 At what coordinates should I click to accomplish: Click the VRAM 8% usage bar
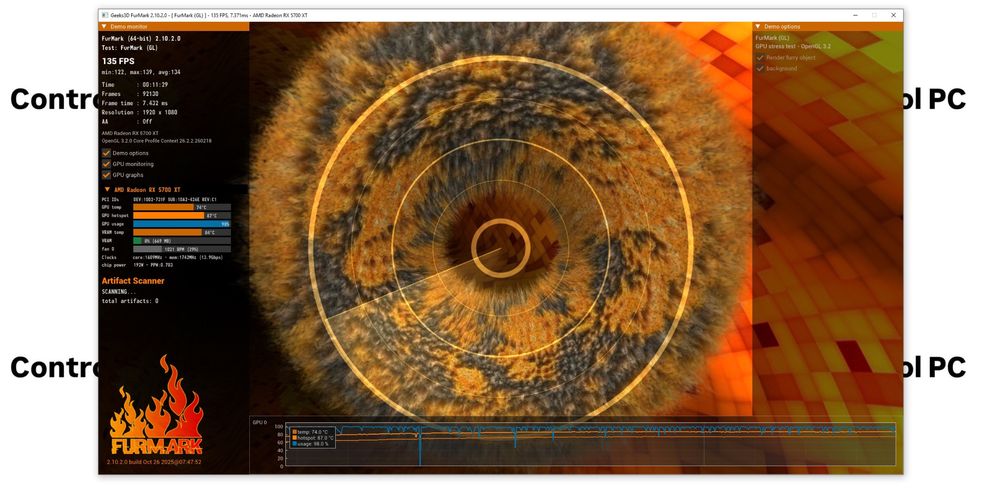click(182, 240)
